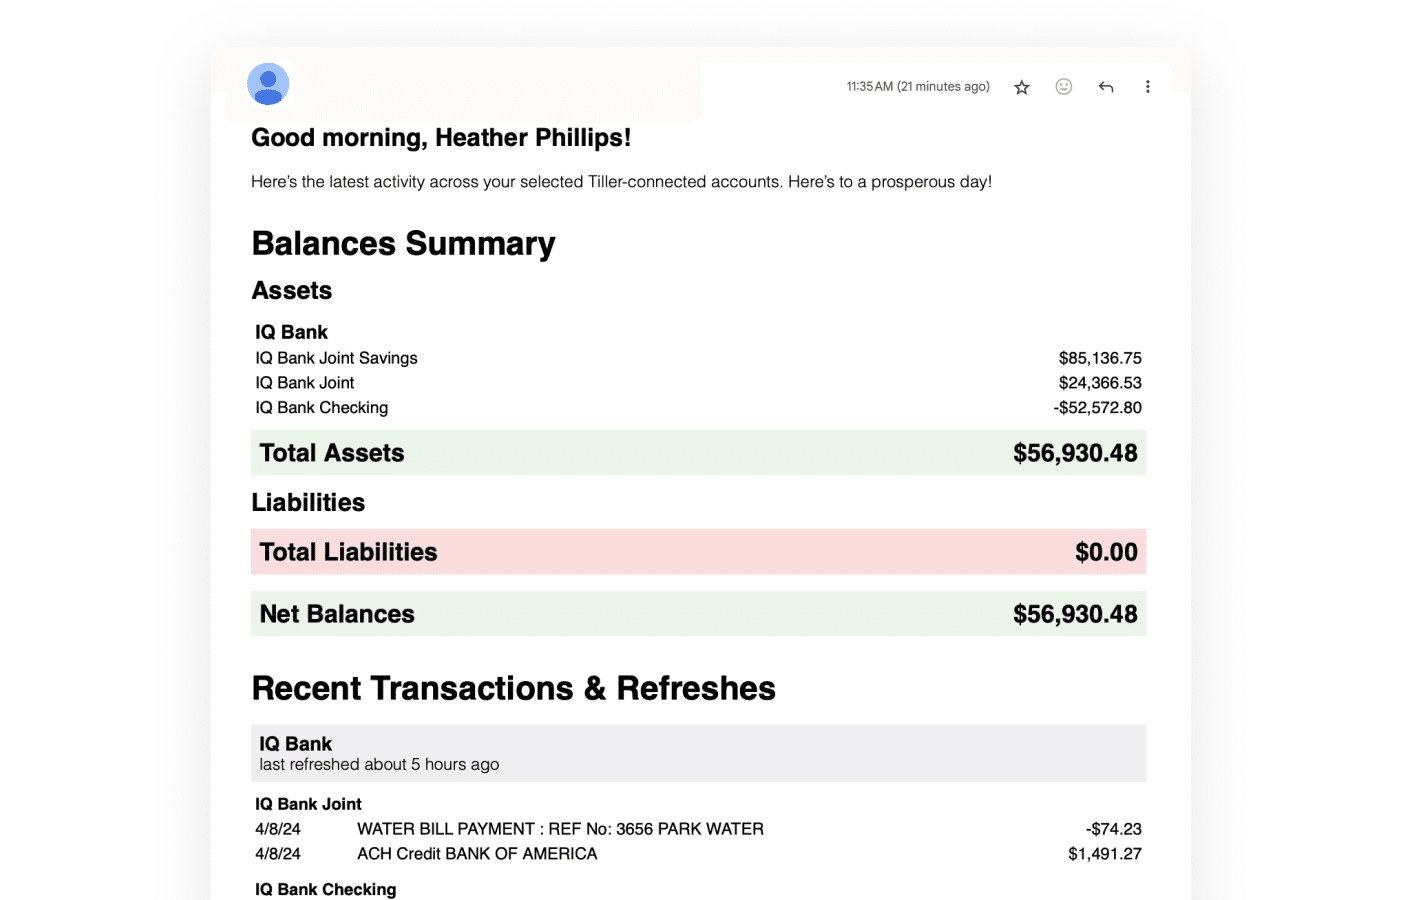Click the 11:35 AM timestamp
1401x900 pixels.
[x=918, y=87]
